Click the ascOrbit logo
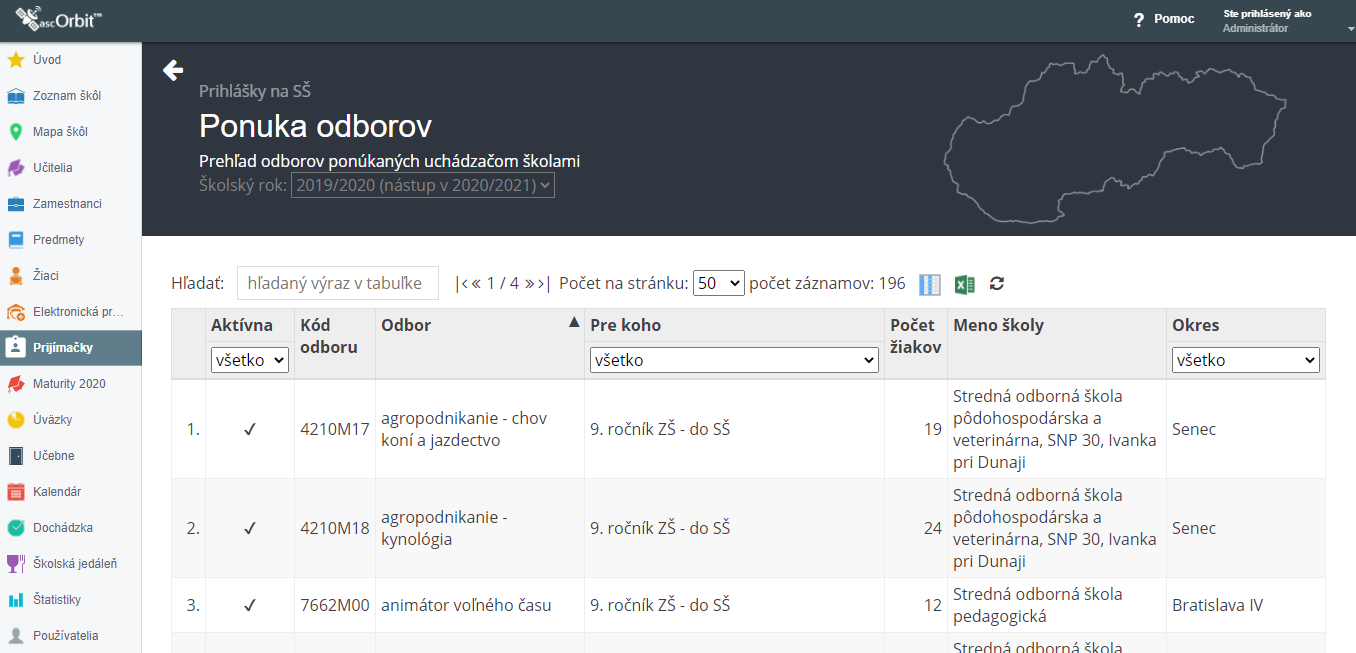The width and height of the screenshot is (1356, 653). (58, 18)
